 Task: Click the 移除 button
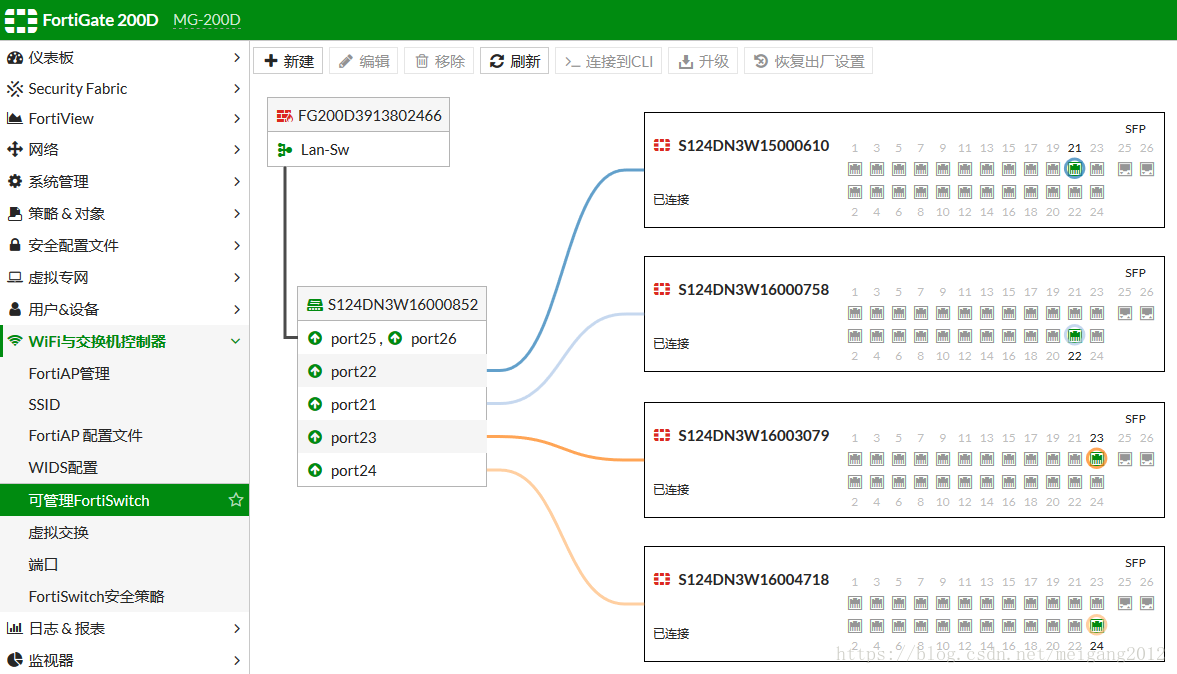439,61
